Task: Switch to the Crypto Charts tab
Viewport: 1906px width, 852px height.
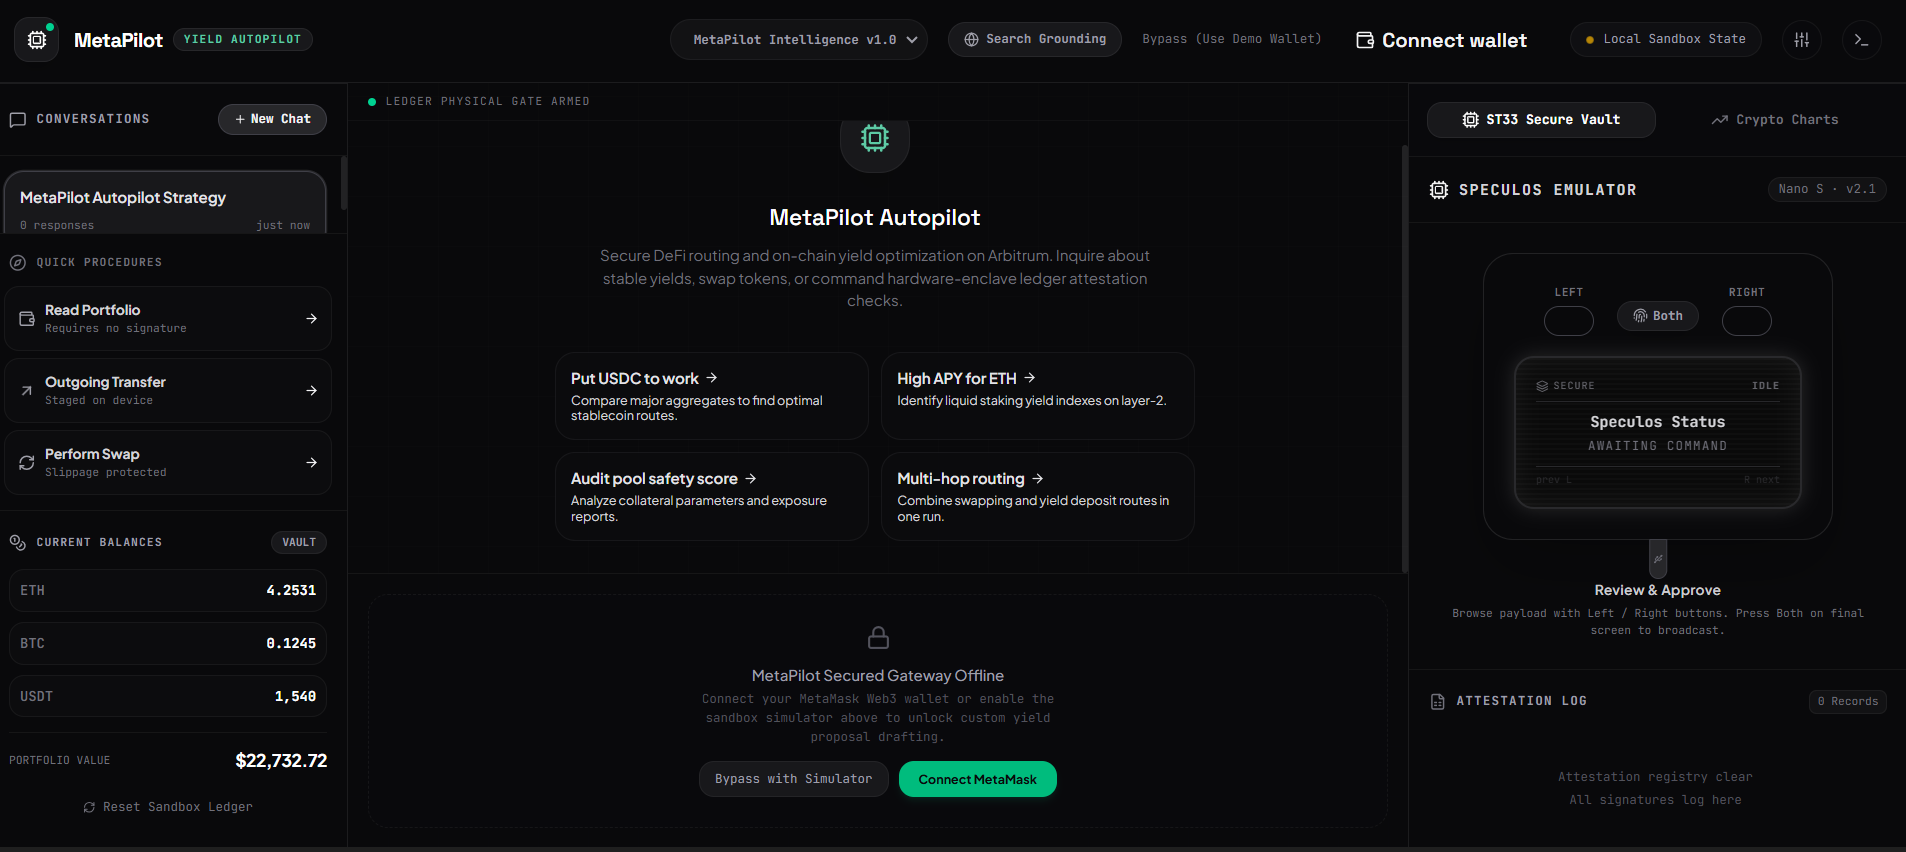Action: coord(1775,120)
